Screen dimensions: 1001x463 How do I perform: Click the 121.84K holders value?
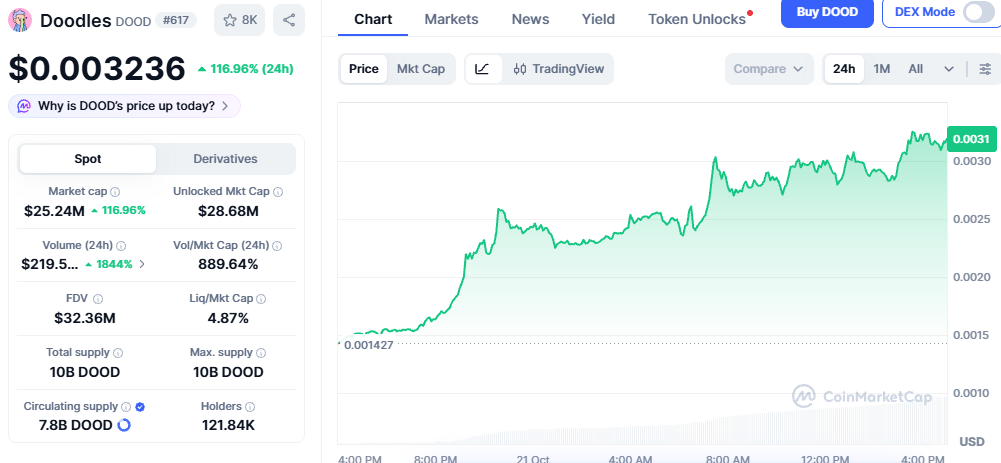click(x=229, y=425)
